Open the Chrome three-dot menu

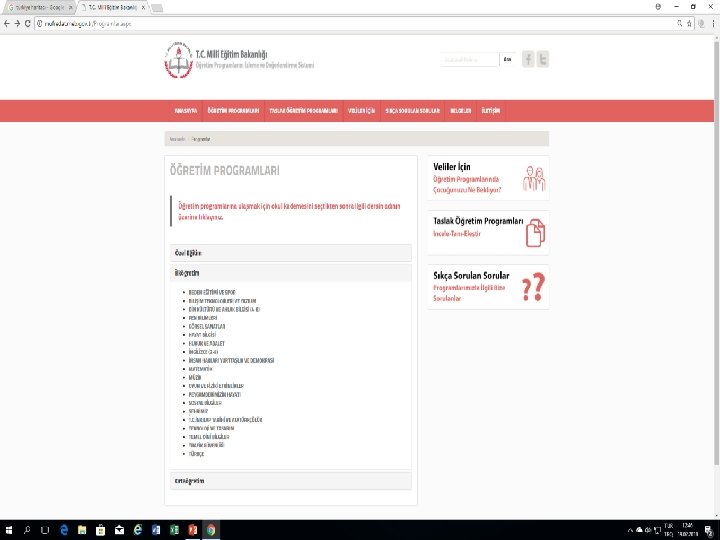713,23
